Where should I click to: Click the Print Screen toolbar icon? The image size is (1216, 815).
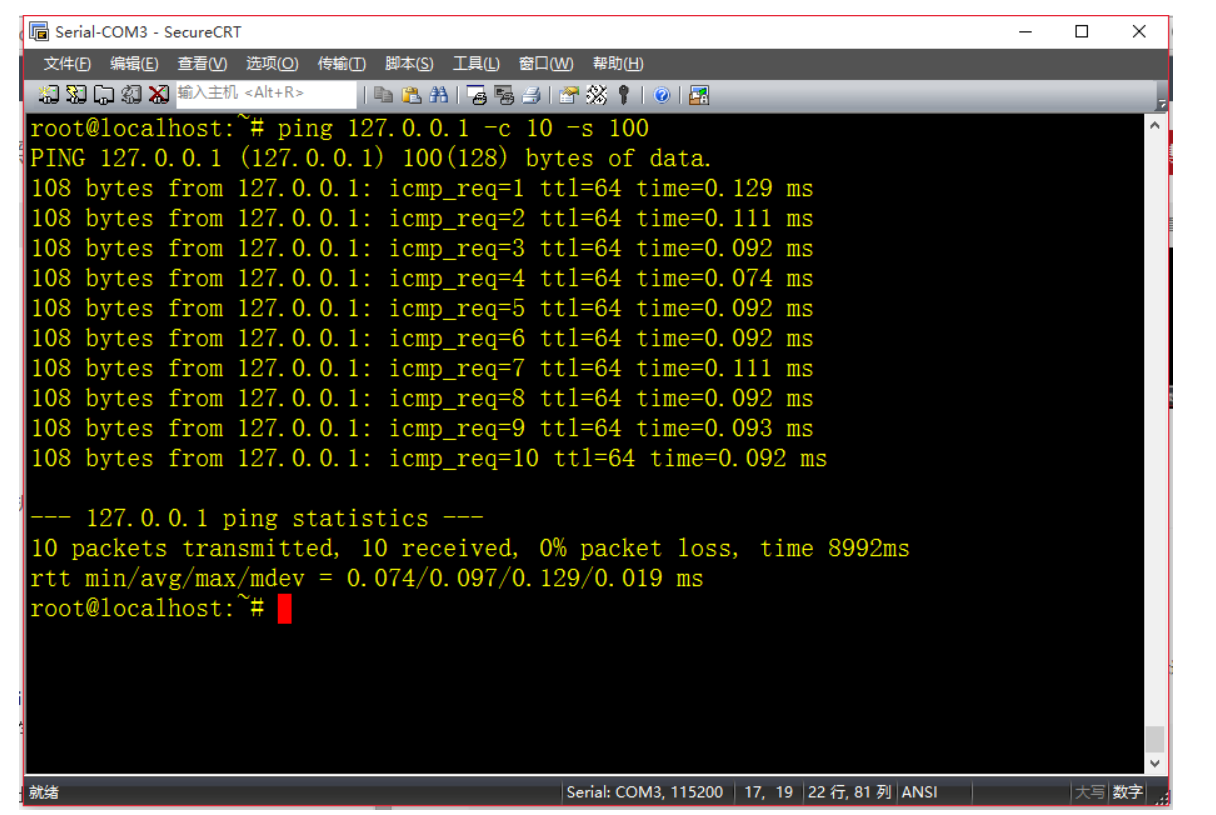click(x=477, y=95)
